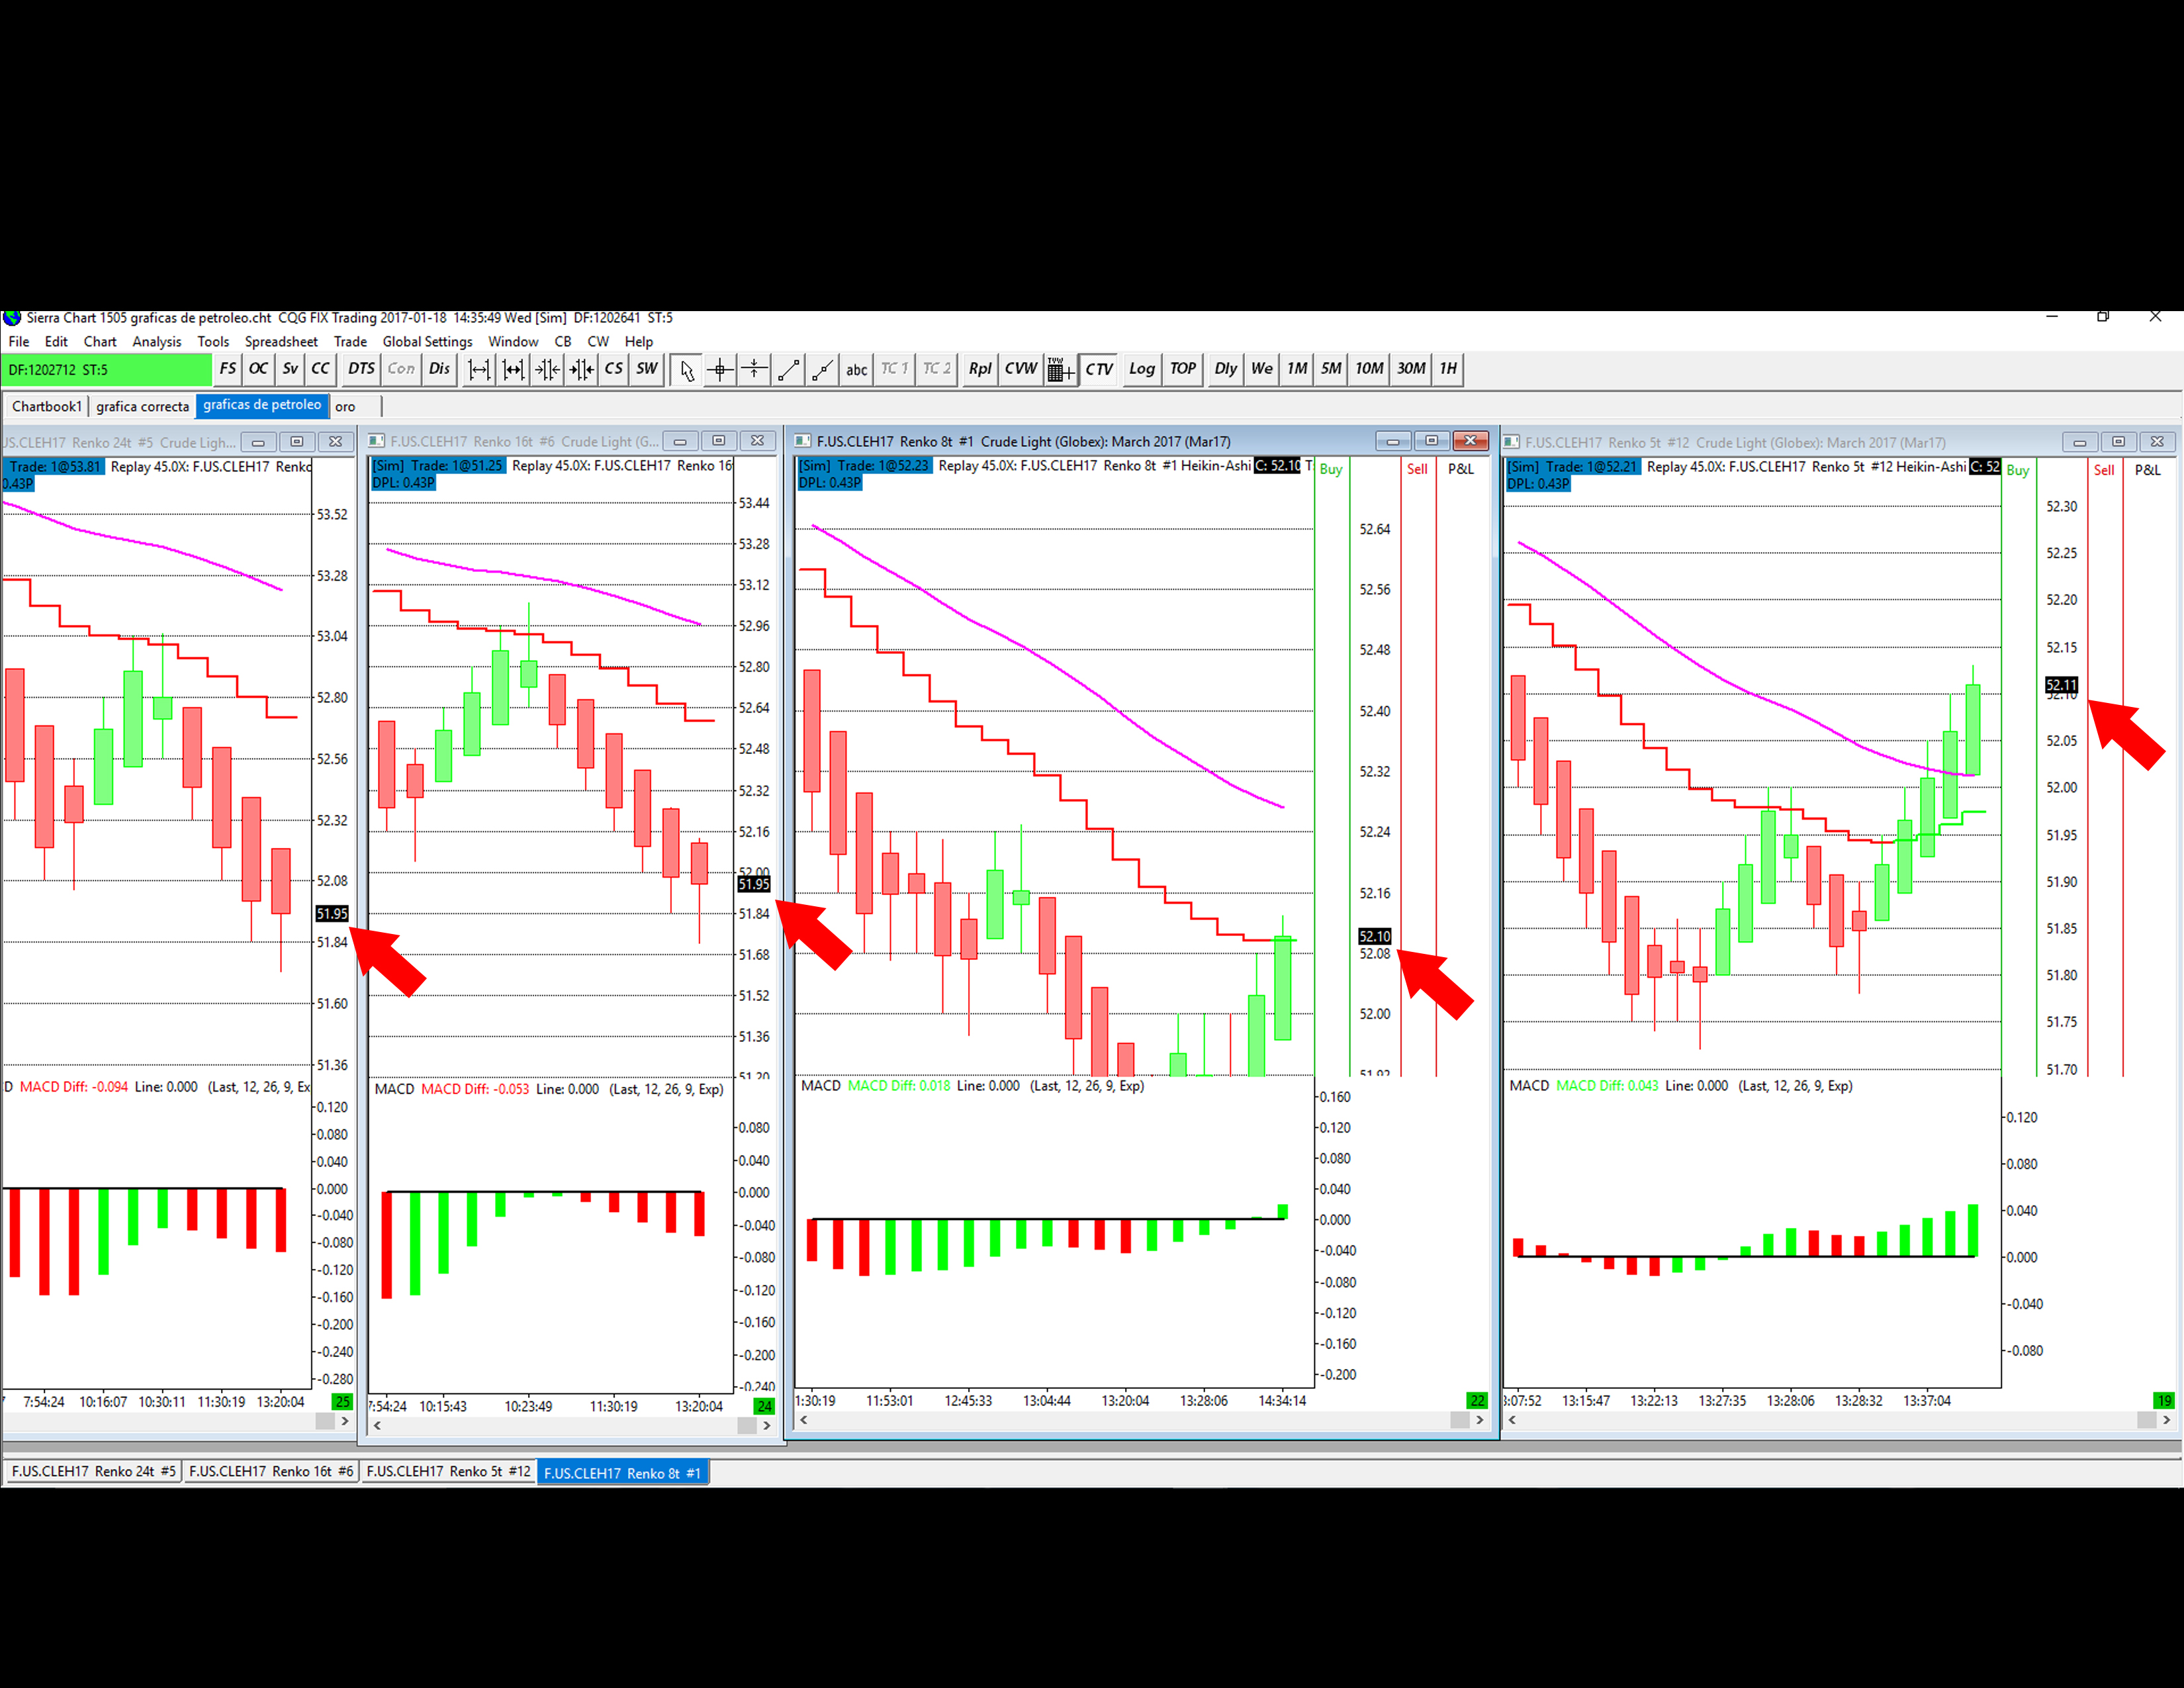The image size is (2184, 1688).
Task: Click the Buy column in Renko 8t chart
Action: [1331, 469]
